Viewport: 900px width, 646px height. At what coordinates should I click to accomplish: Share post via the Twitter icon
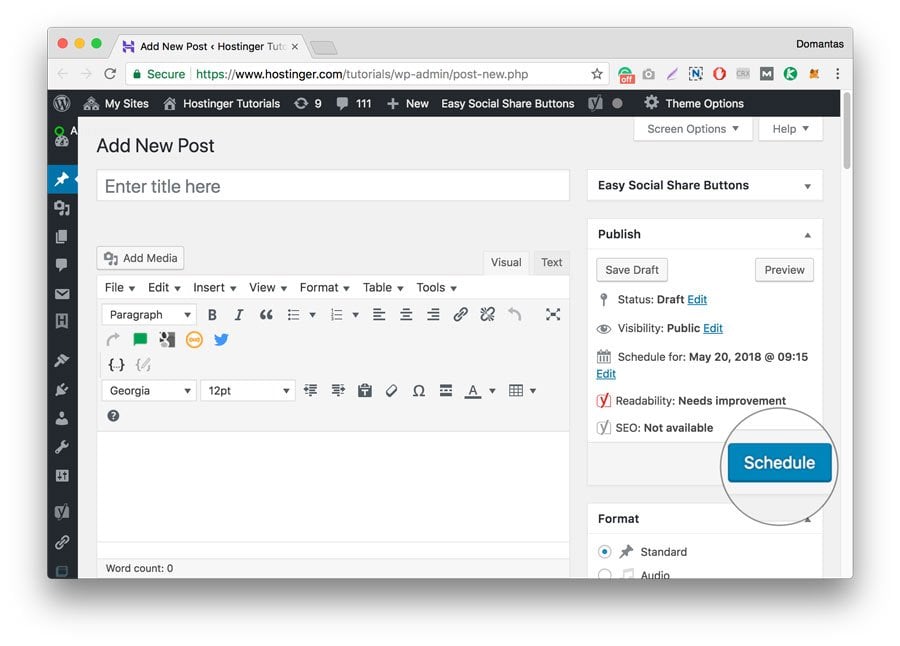pyautogui.click(x=220, y=340)
